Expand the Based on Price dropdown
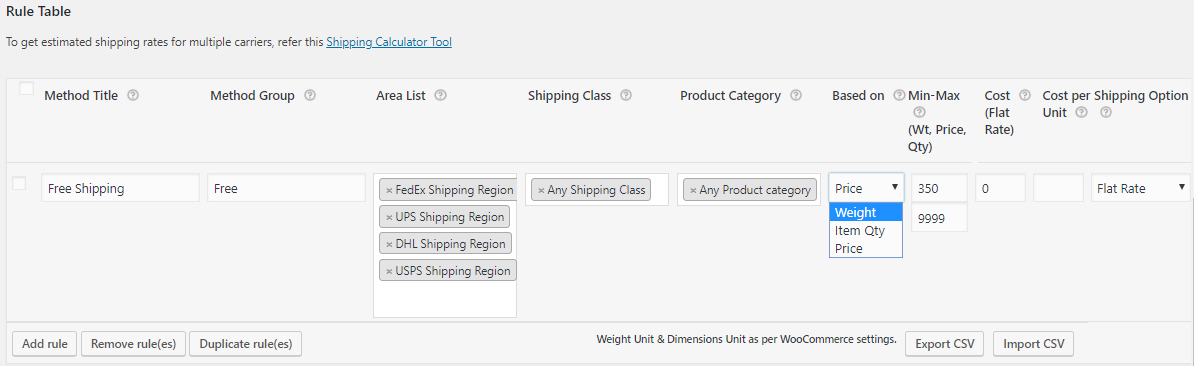 pyautogui.click(x=867, y=188)
